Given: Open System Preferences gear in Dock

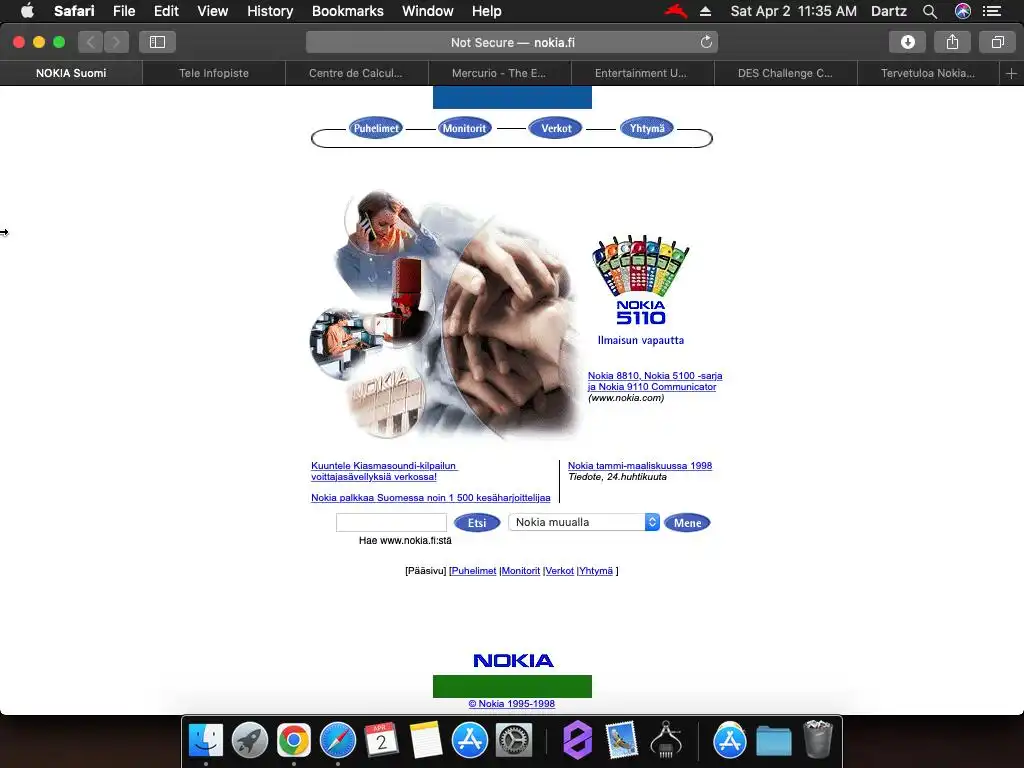Looking at the screenshot, I should click(x=514, y=740).
